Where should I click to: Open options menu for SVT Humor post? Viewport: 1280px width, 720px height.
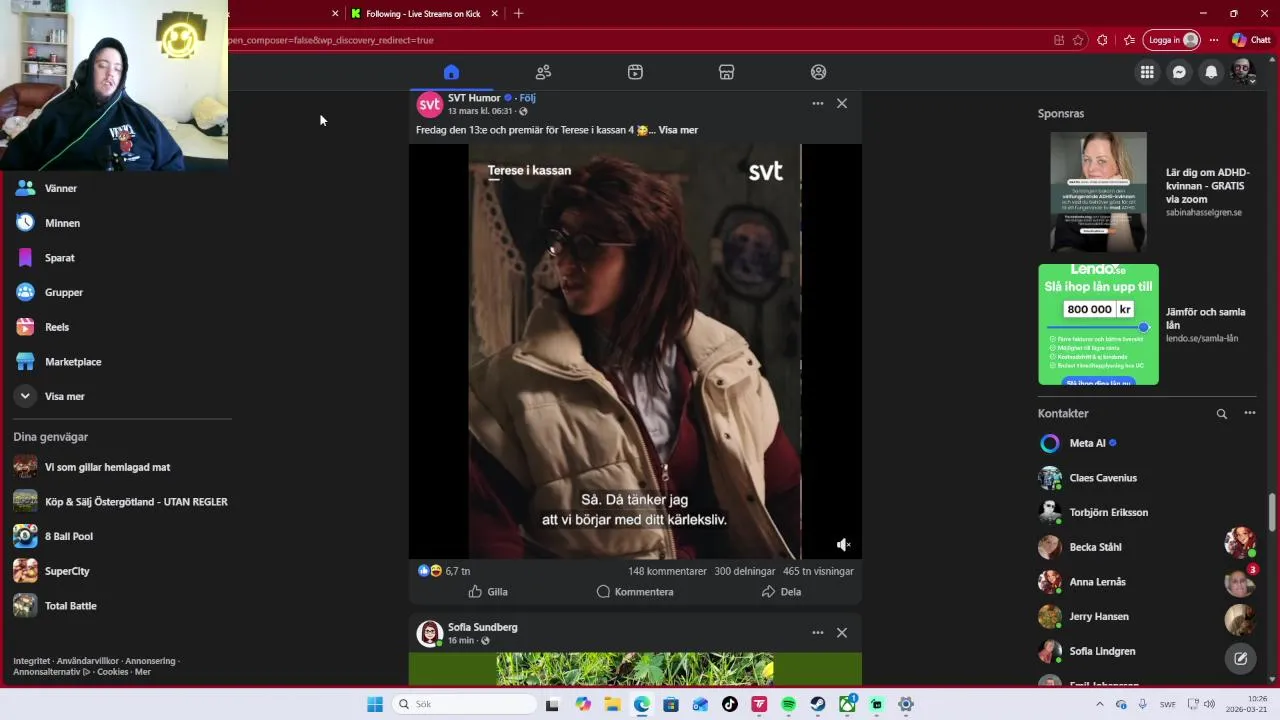818,103
